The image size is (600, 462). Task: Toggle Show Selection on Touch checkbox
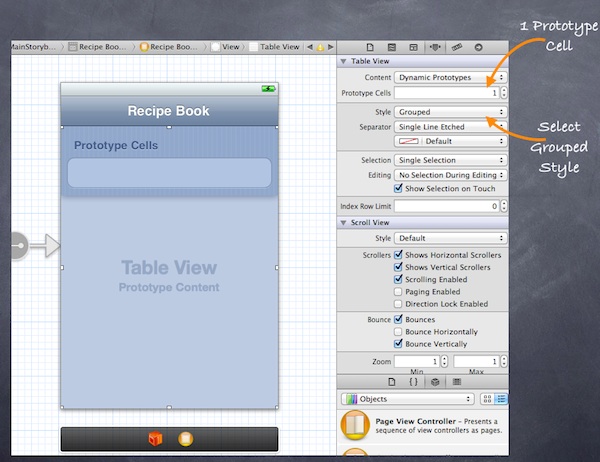(399, 187)
